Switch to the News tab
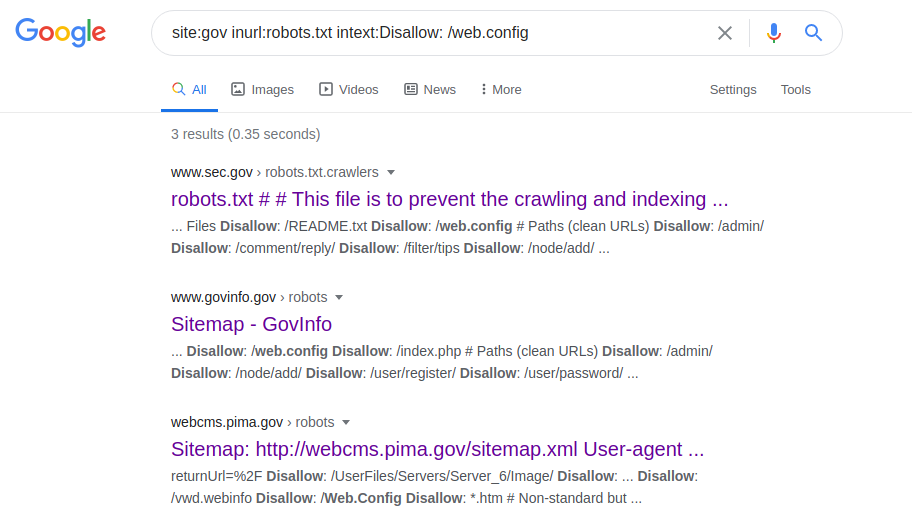This screenshot has height=519, width=912. [x=430, y=90]
